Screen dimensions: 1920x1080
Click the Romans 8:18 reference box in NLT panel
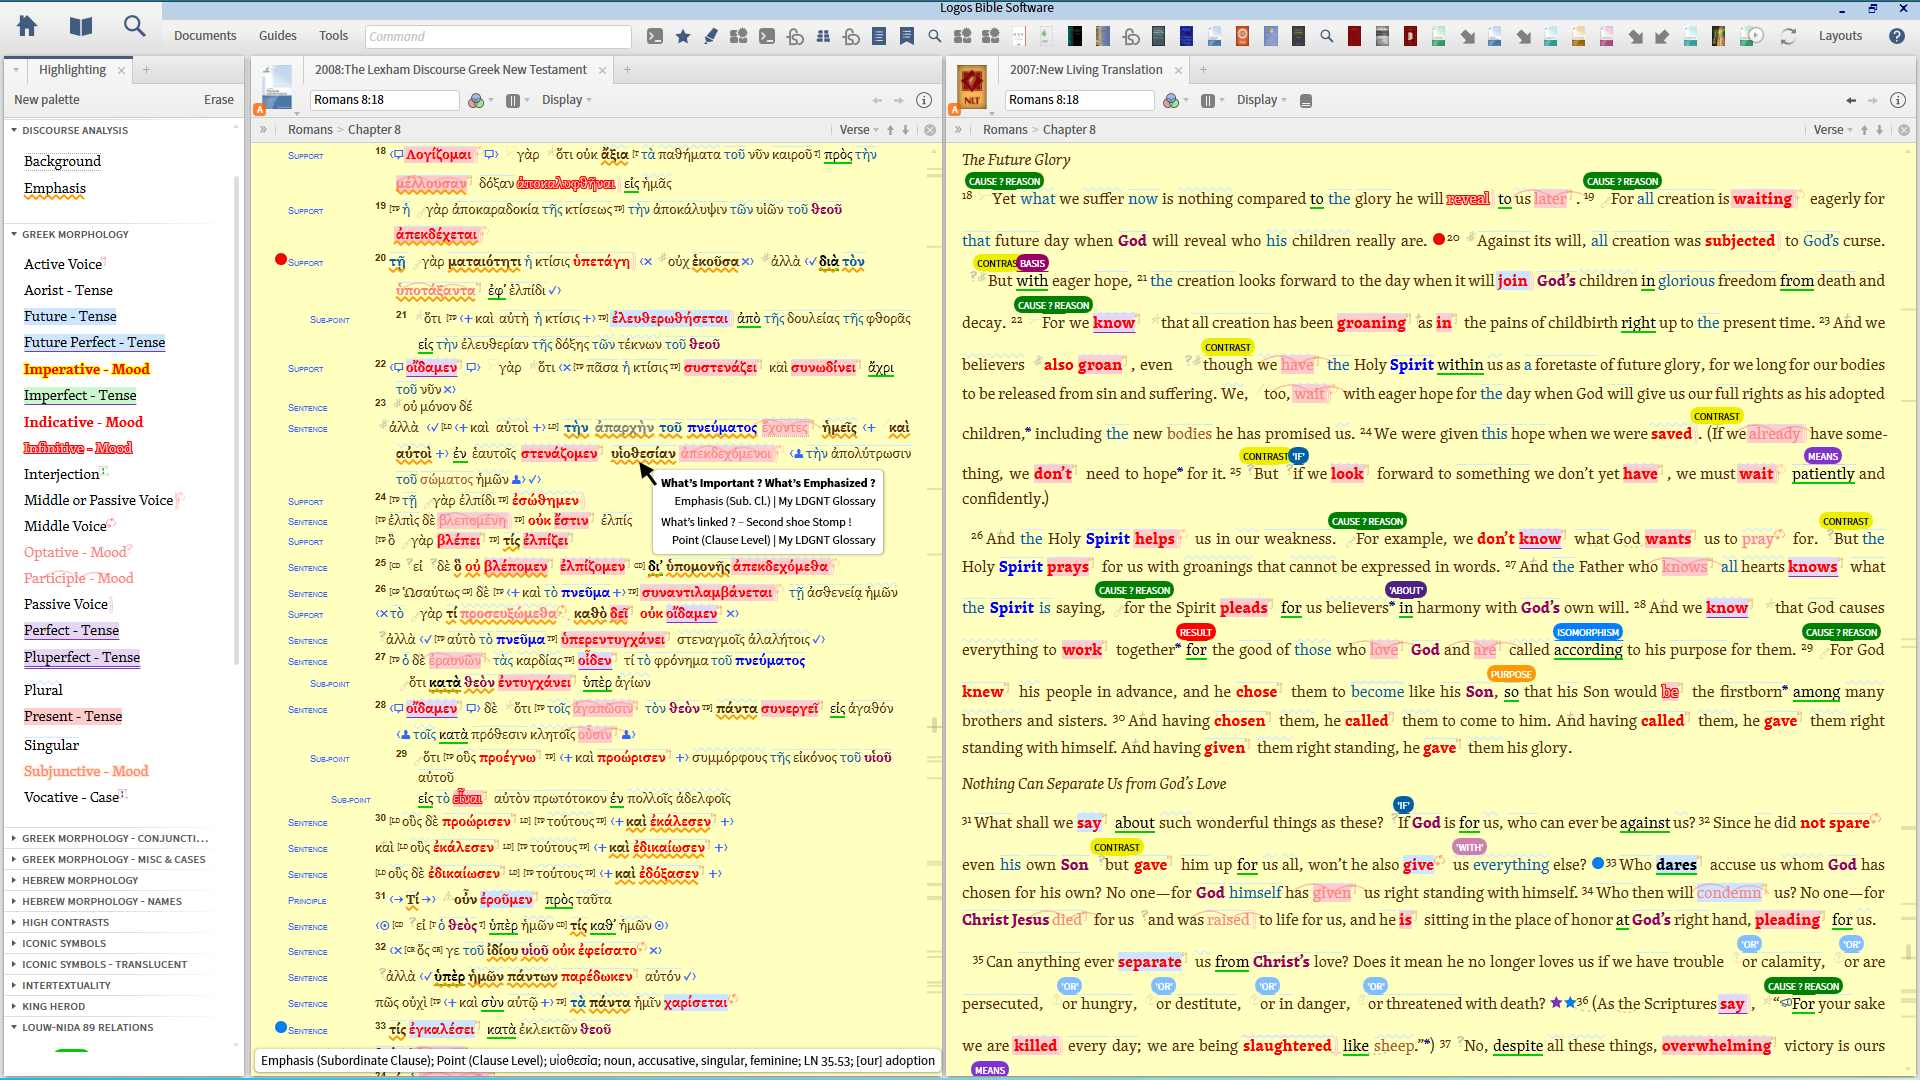click(1079, 100)
